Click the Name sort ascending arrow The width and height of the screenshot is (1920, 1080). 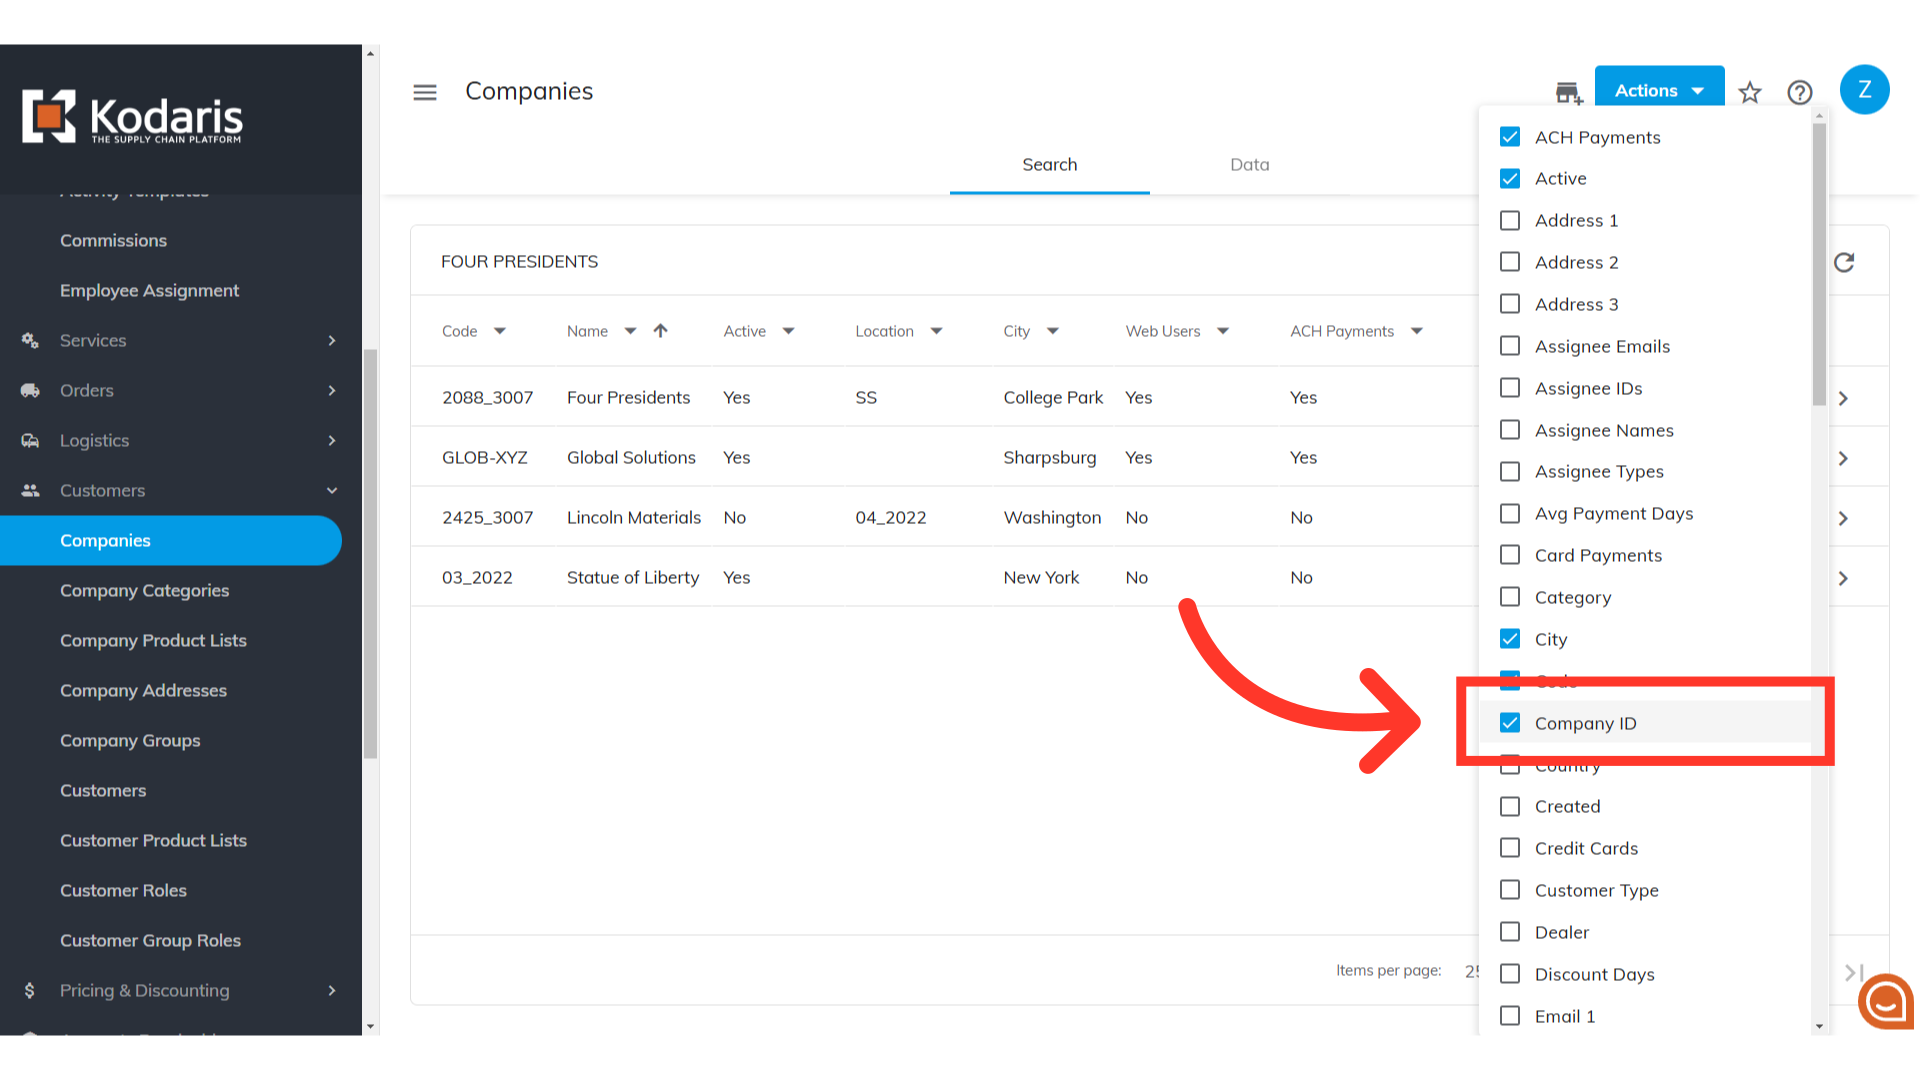[660, 331]
